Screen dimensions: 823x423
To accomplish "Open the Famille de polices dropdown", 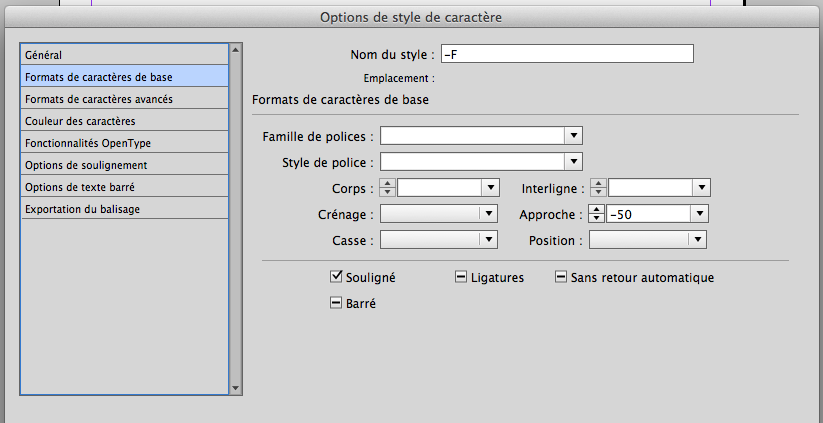I will click(x=573, y=136).
